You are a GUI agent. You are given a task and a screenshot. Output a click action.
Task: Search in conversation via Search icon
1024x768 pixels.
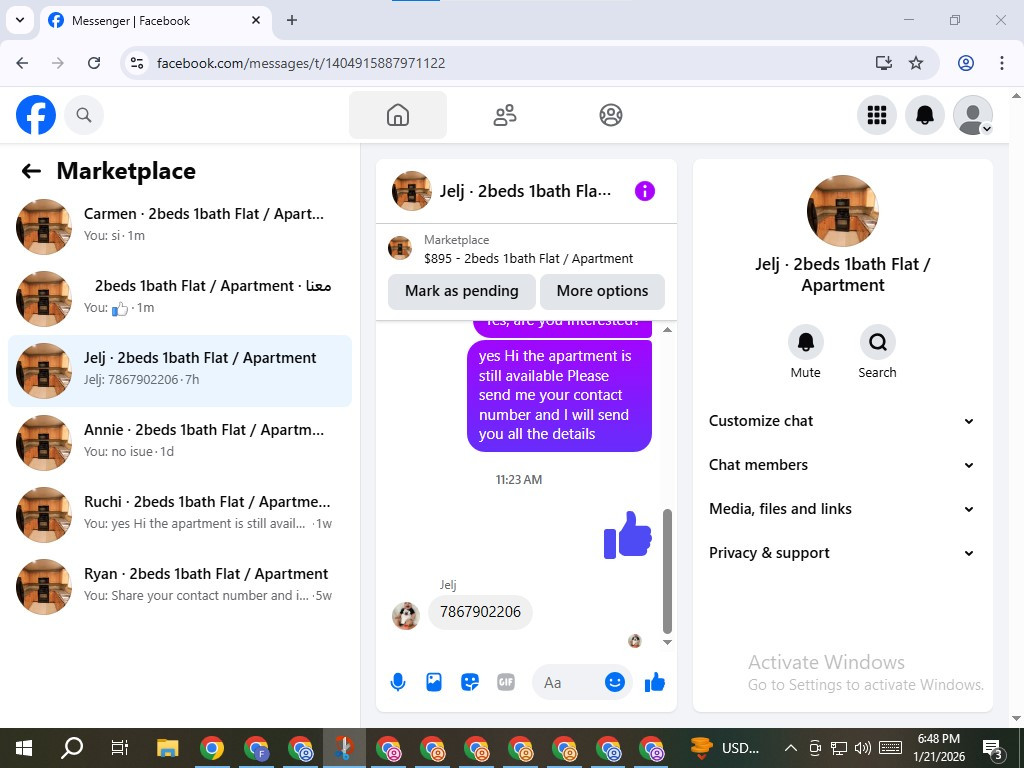click(x=877, y=342)
